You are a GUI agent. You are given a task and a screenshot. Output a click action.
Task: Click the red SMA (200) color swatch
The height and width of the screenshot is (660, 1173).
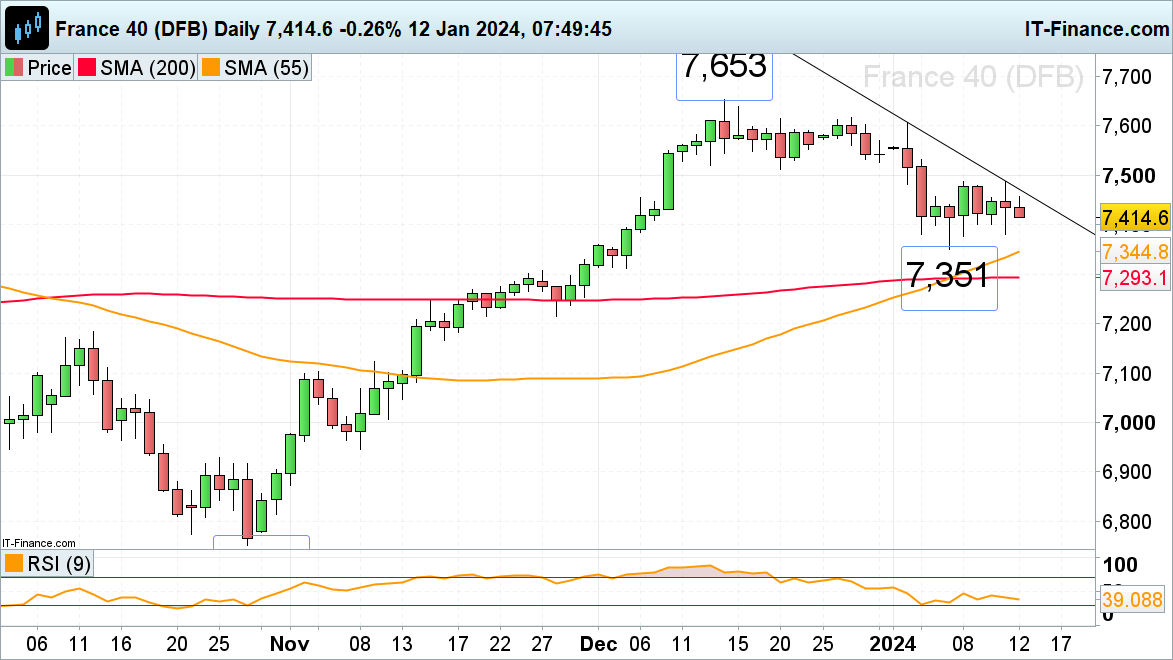87,68
